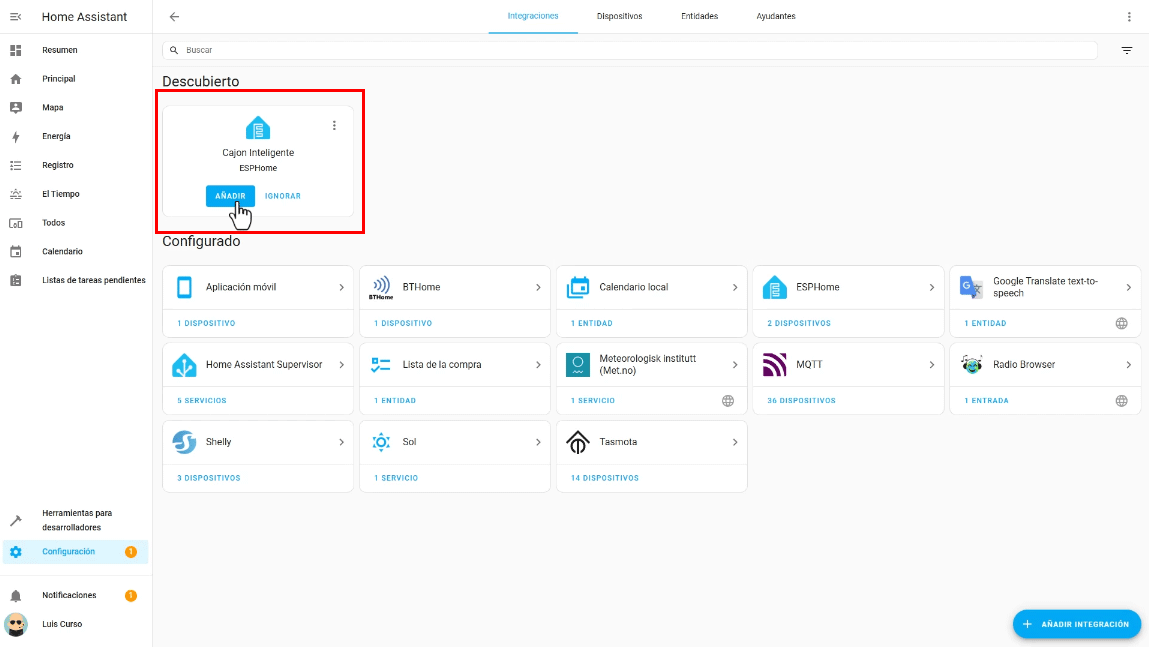This screenshot has width=1149, height=647.
Task: Click the globe icon on the Radio Browser card
Action: click(x=1122, y=401)
